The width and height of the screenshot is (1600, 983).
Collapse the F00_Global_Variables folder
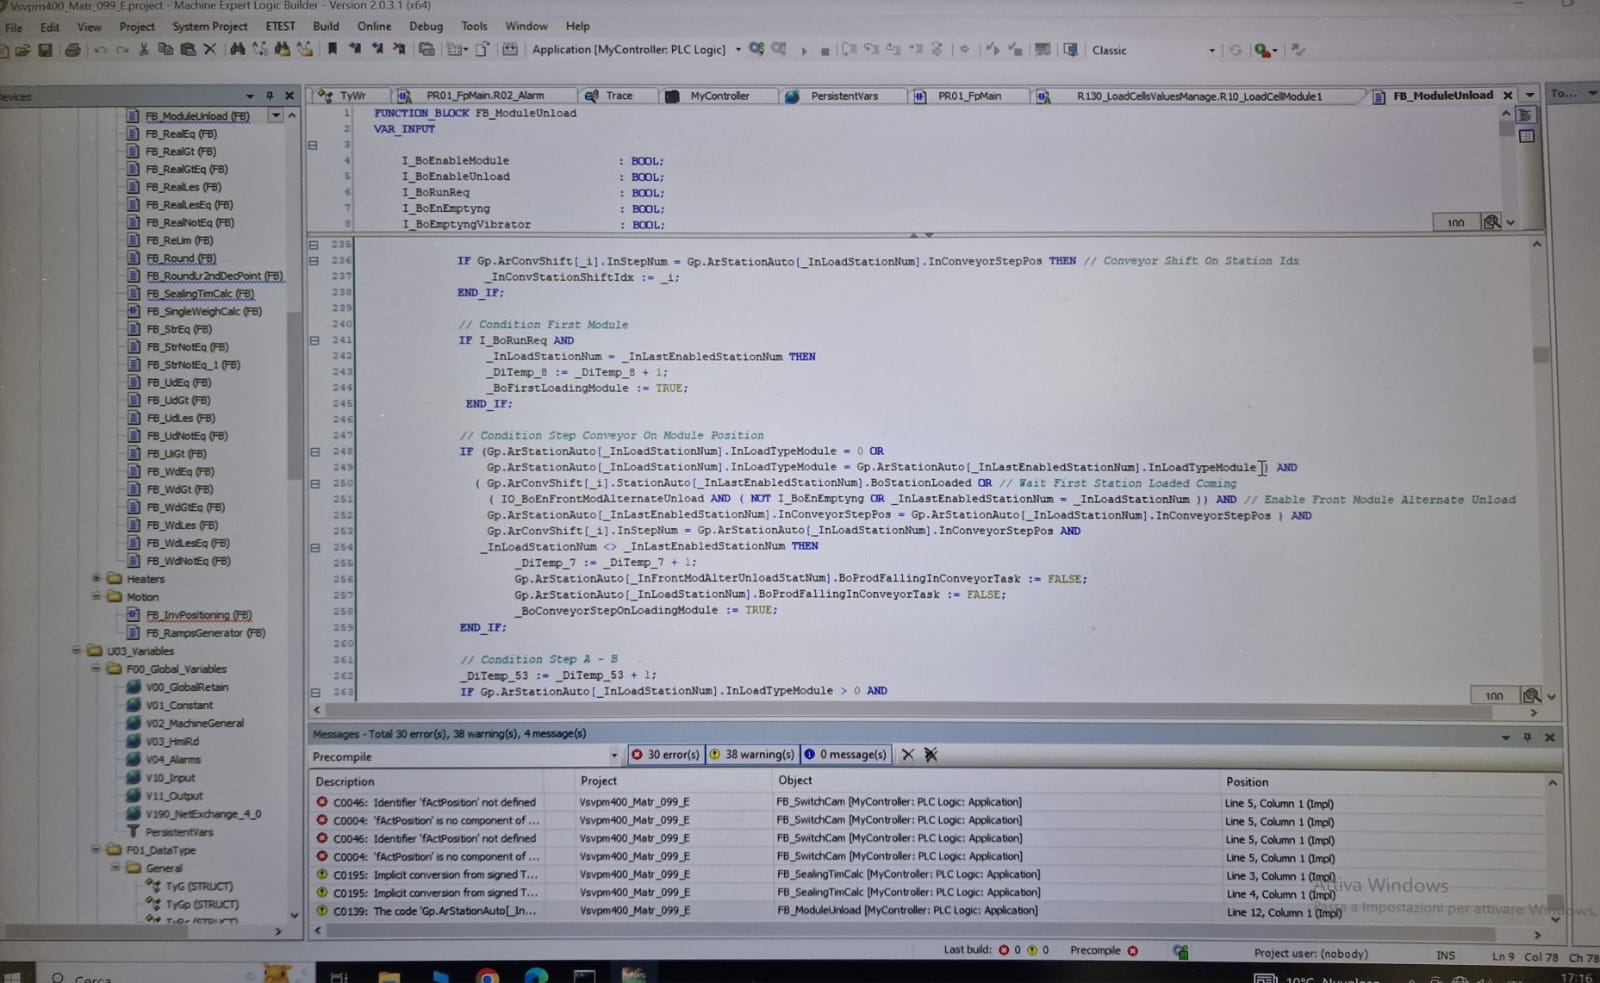96,669
